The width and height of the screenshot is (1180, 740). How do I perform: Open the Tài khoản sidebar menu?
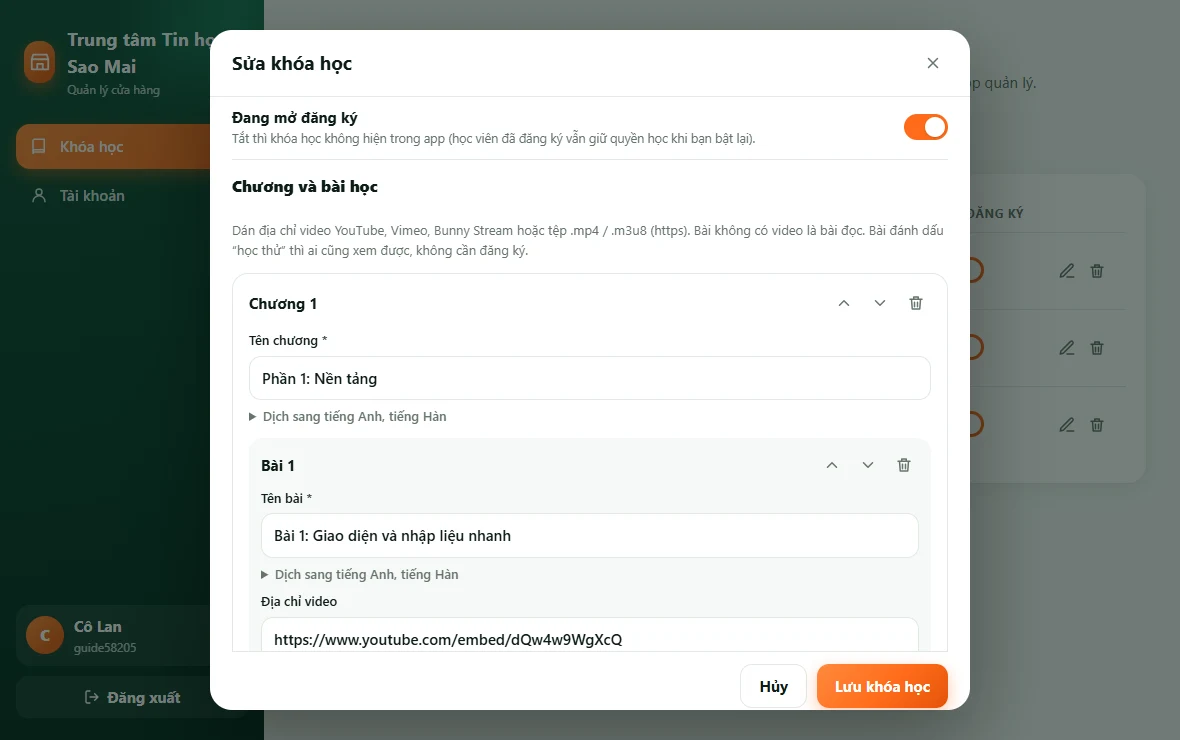pyautogui.click(x=113, y=196)
